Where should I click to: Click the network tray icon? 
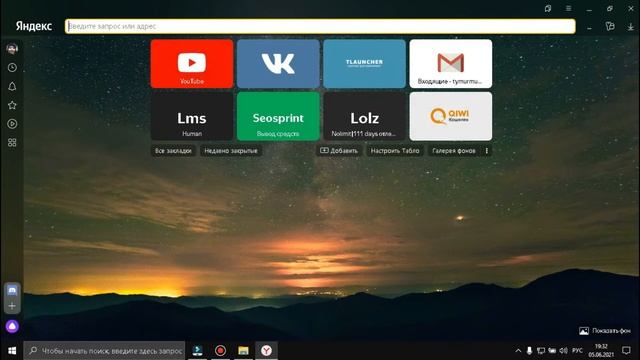coord(541,351)
